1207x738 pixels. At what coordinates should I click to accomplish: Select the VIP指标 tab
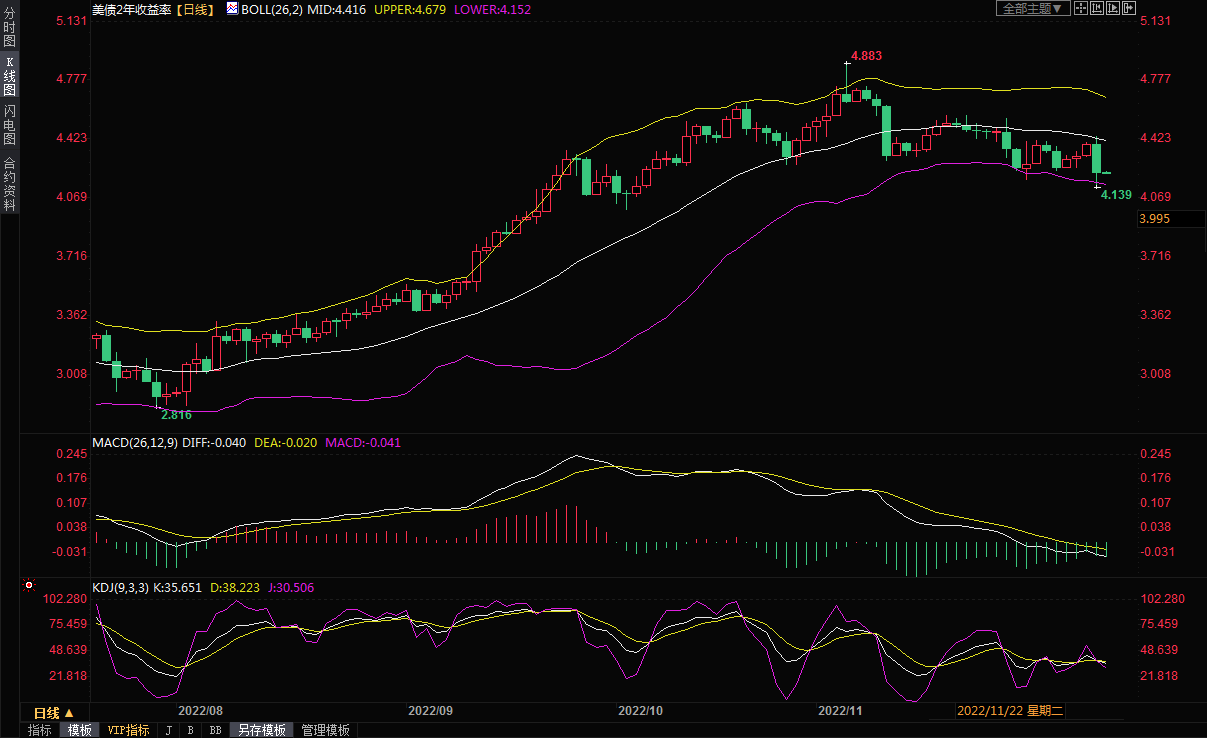(x=128, y=730)
